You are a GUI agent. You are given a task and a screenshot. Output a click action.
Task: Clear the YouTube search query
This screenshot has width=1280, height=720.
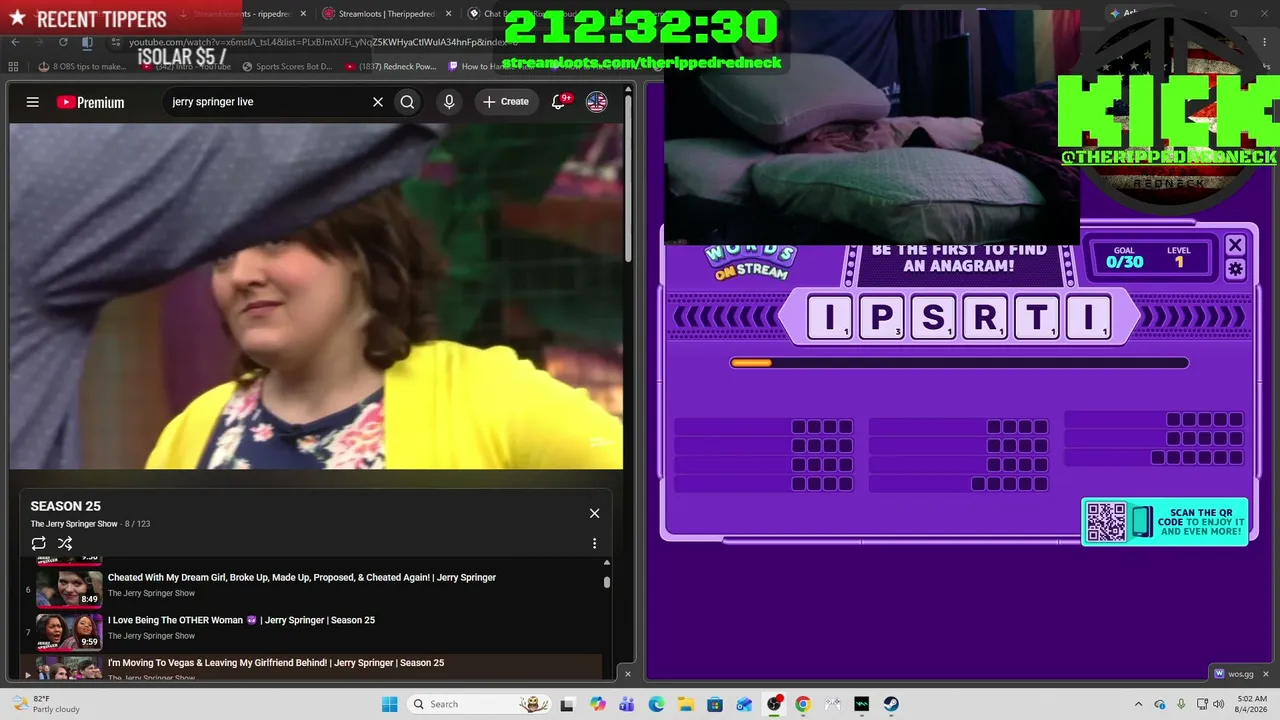(x=378, y=102)
